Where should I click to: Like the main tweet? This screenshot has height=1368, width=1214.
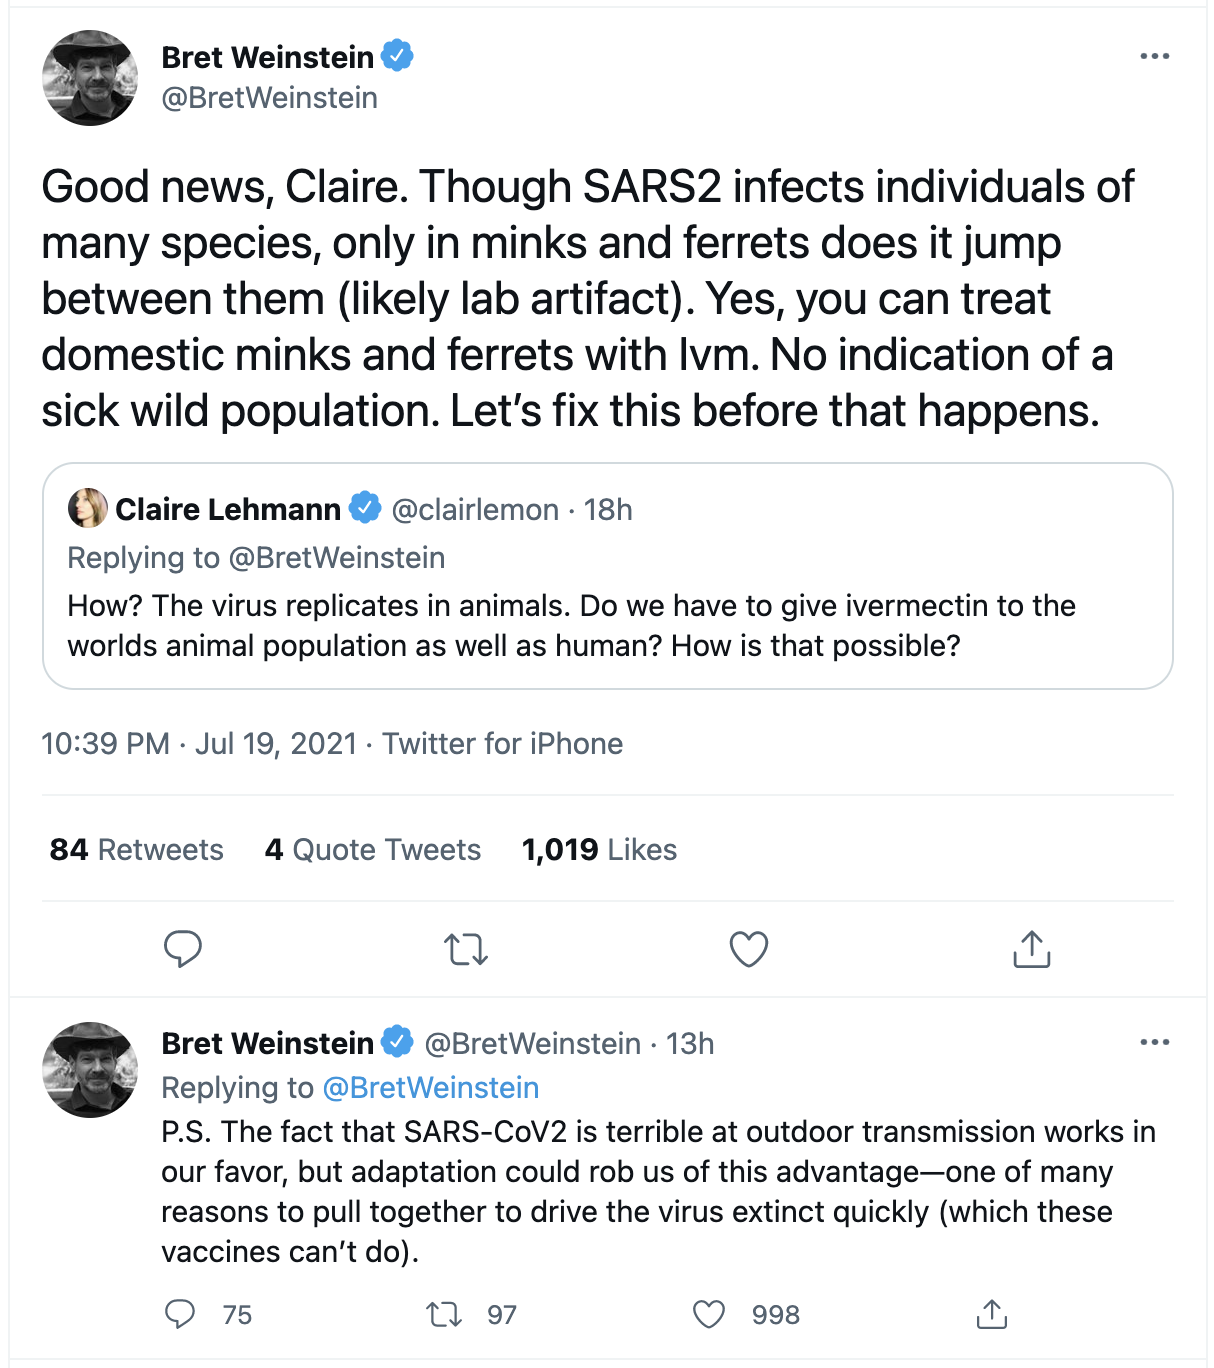click(748, 948)
